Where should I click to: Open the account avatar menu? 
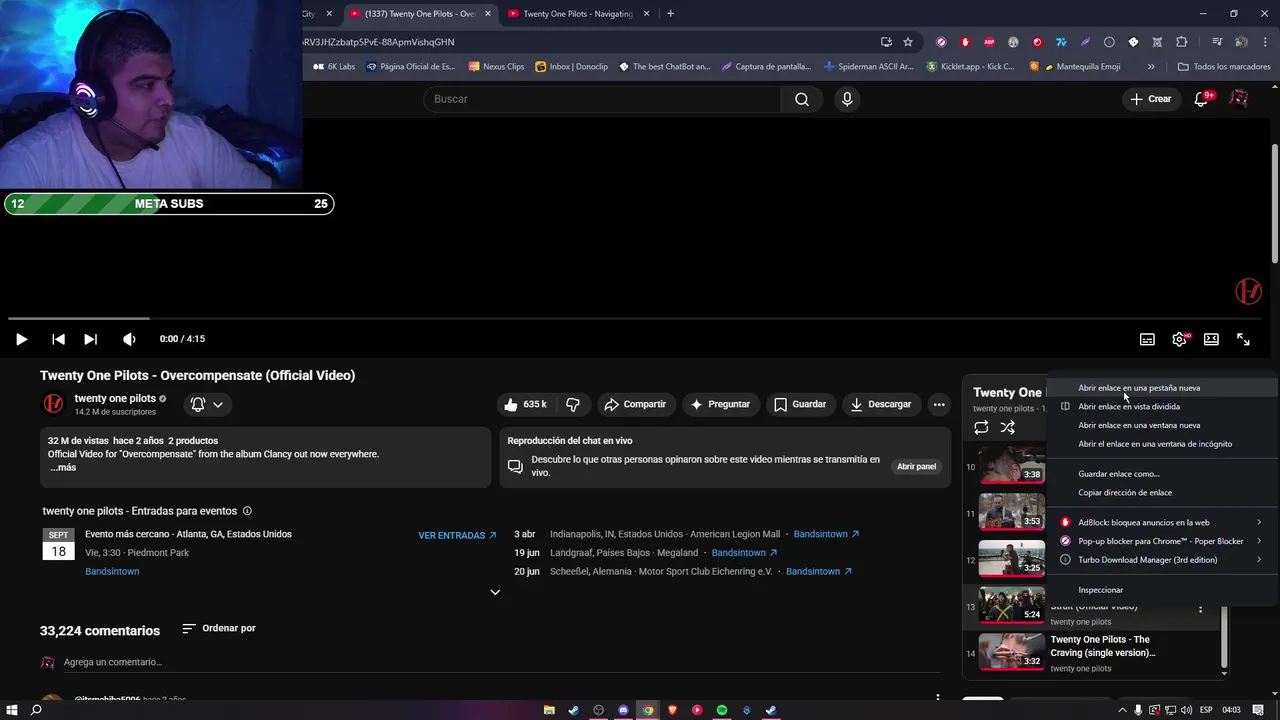1239,99
